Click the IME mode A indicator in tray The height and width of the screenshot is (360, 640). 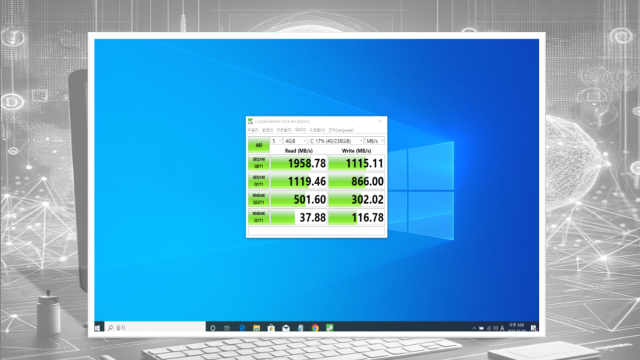[502, 328]
